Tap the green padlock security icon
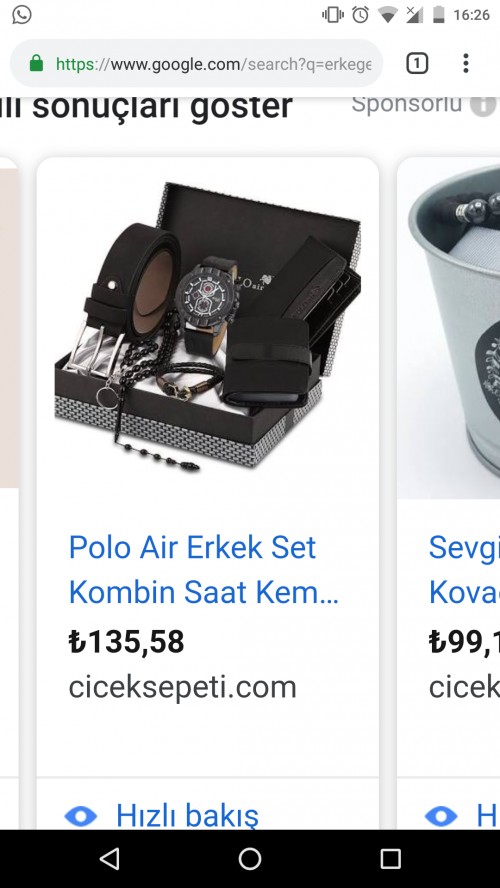 36,63
